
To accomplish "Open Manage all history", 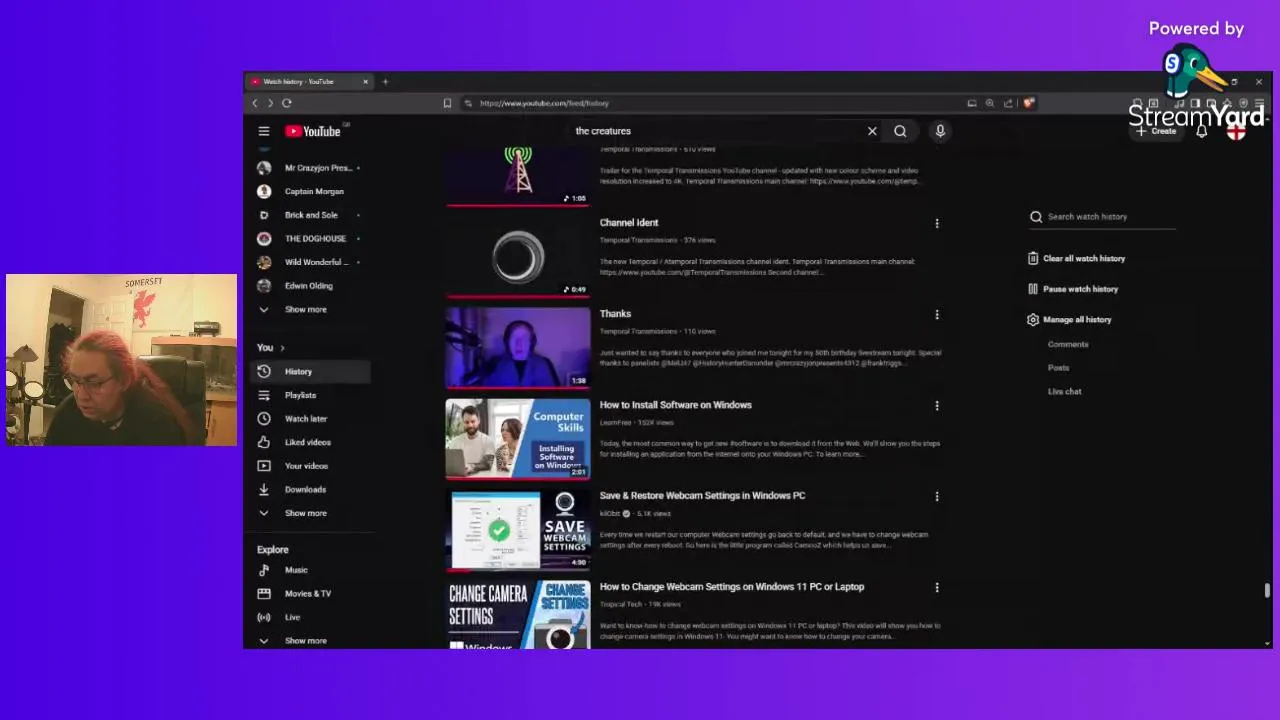I will pos(1070,320).
